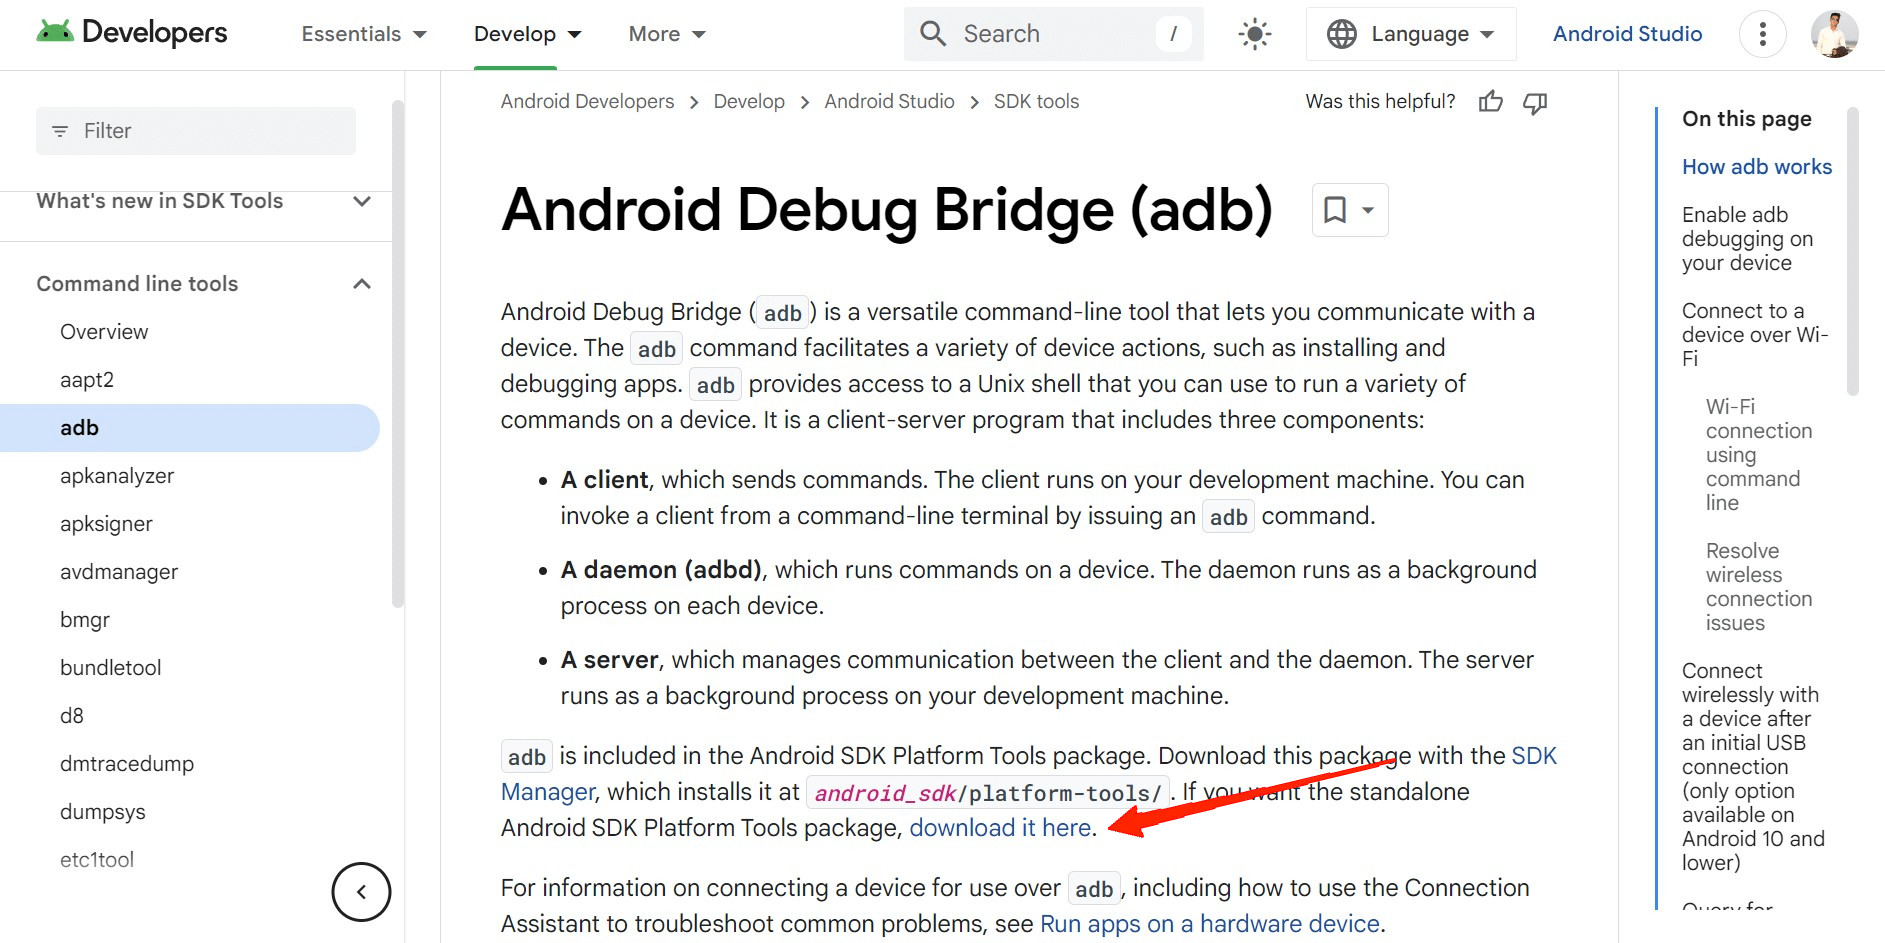Open the search bar with the magnifier icon
Viewport: 1885px width, 943px height.
(933, 33)
